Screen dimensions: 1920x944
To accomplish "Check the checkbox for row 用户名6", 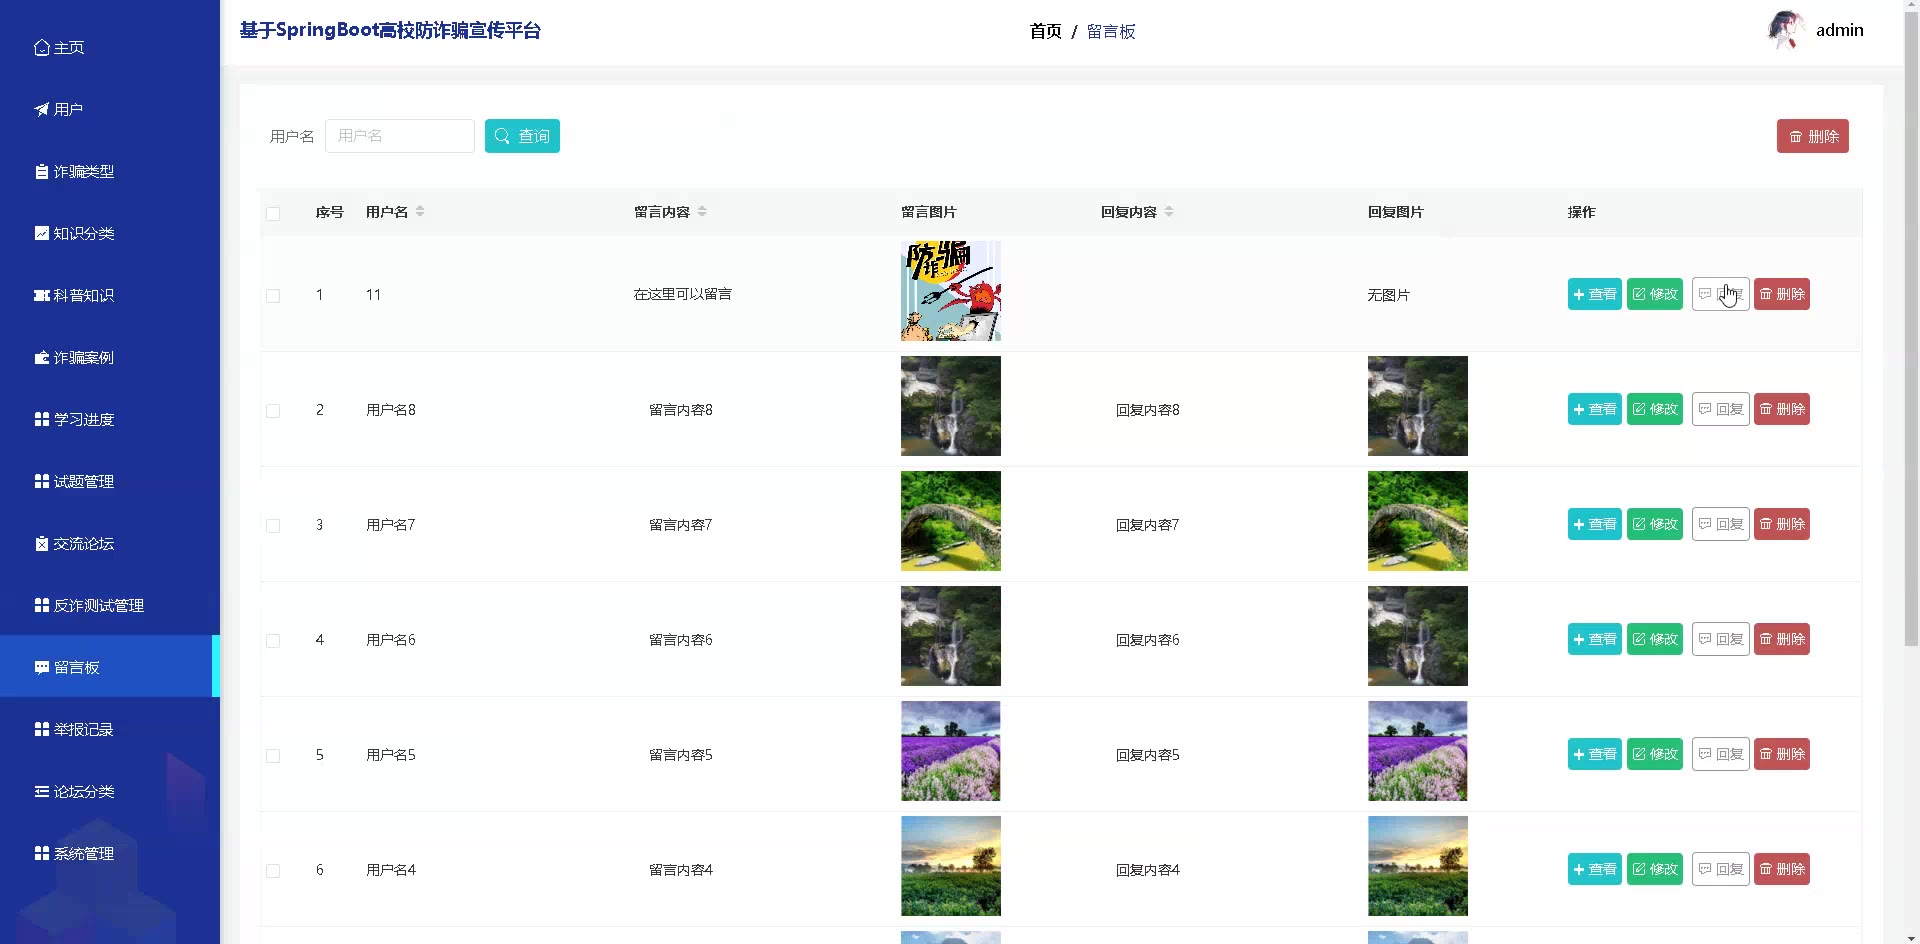I will coord(273,641).
